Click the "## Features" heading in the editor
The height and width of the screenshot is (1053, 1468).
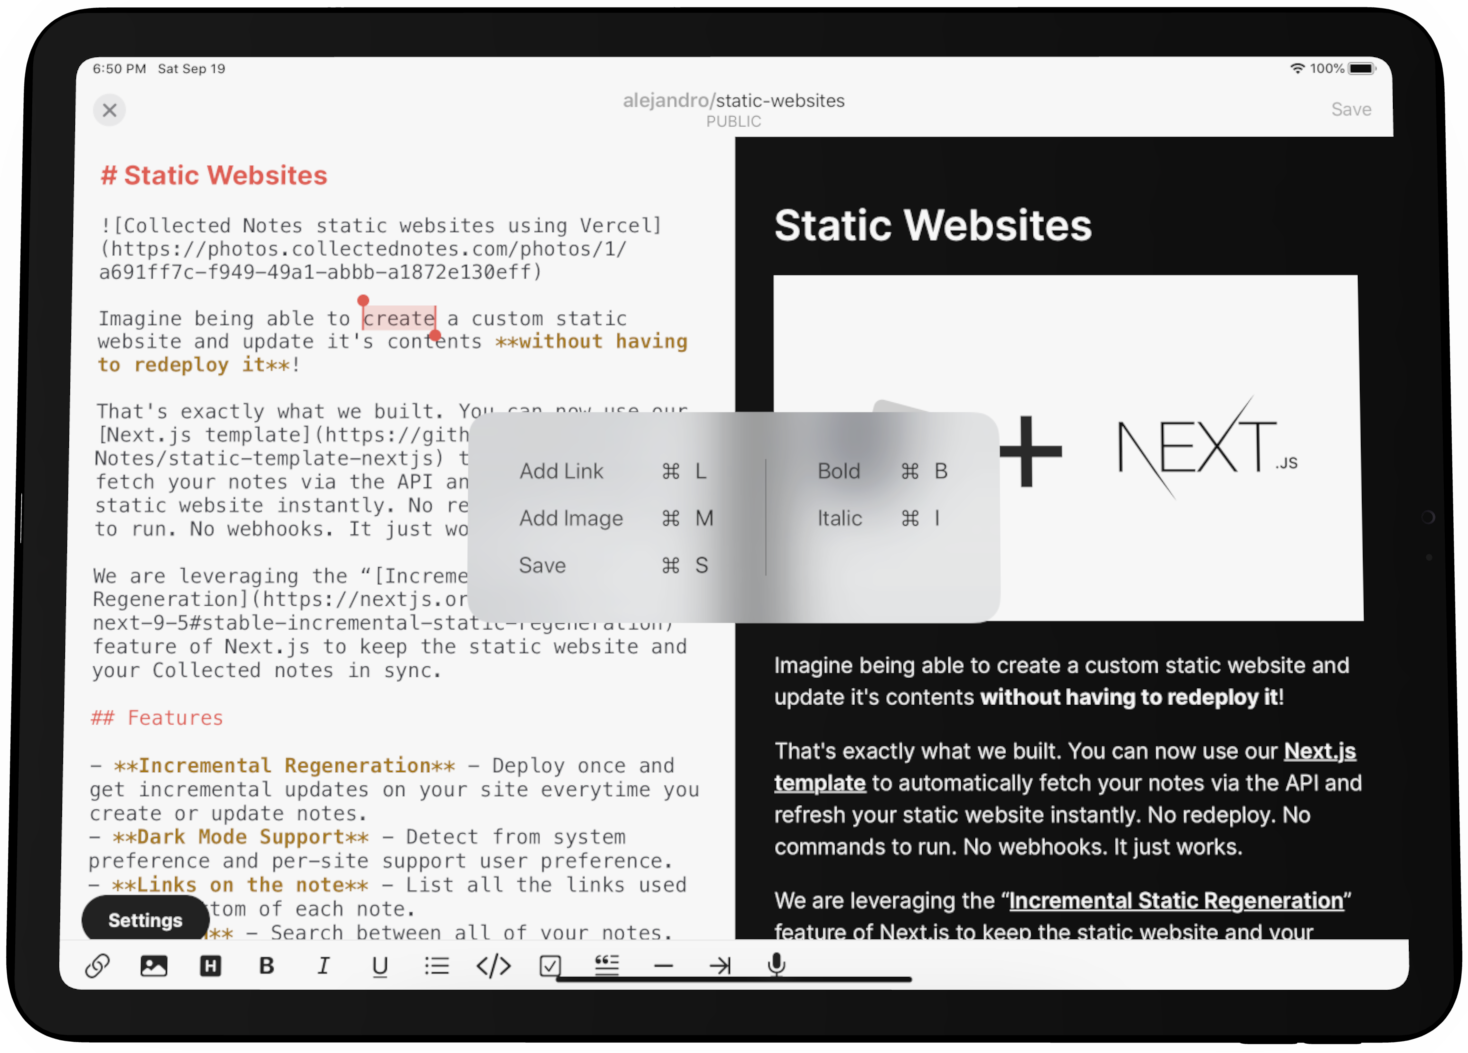[157, 717]
